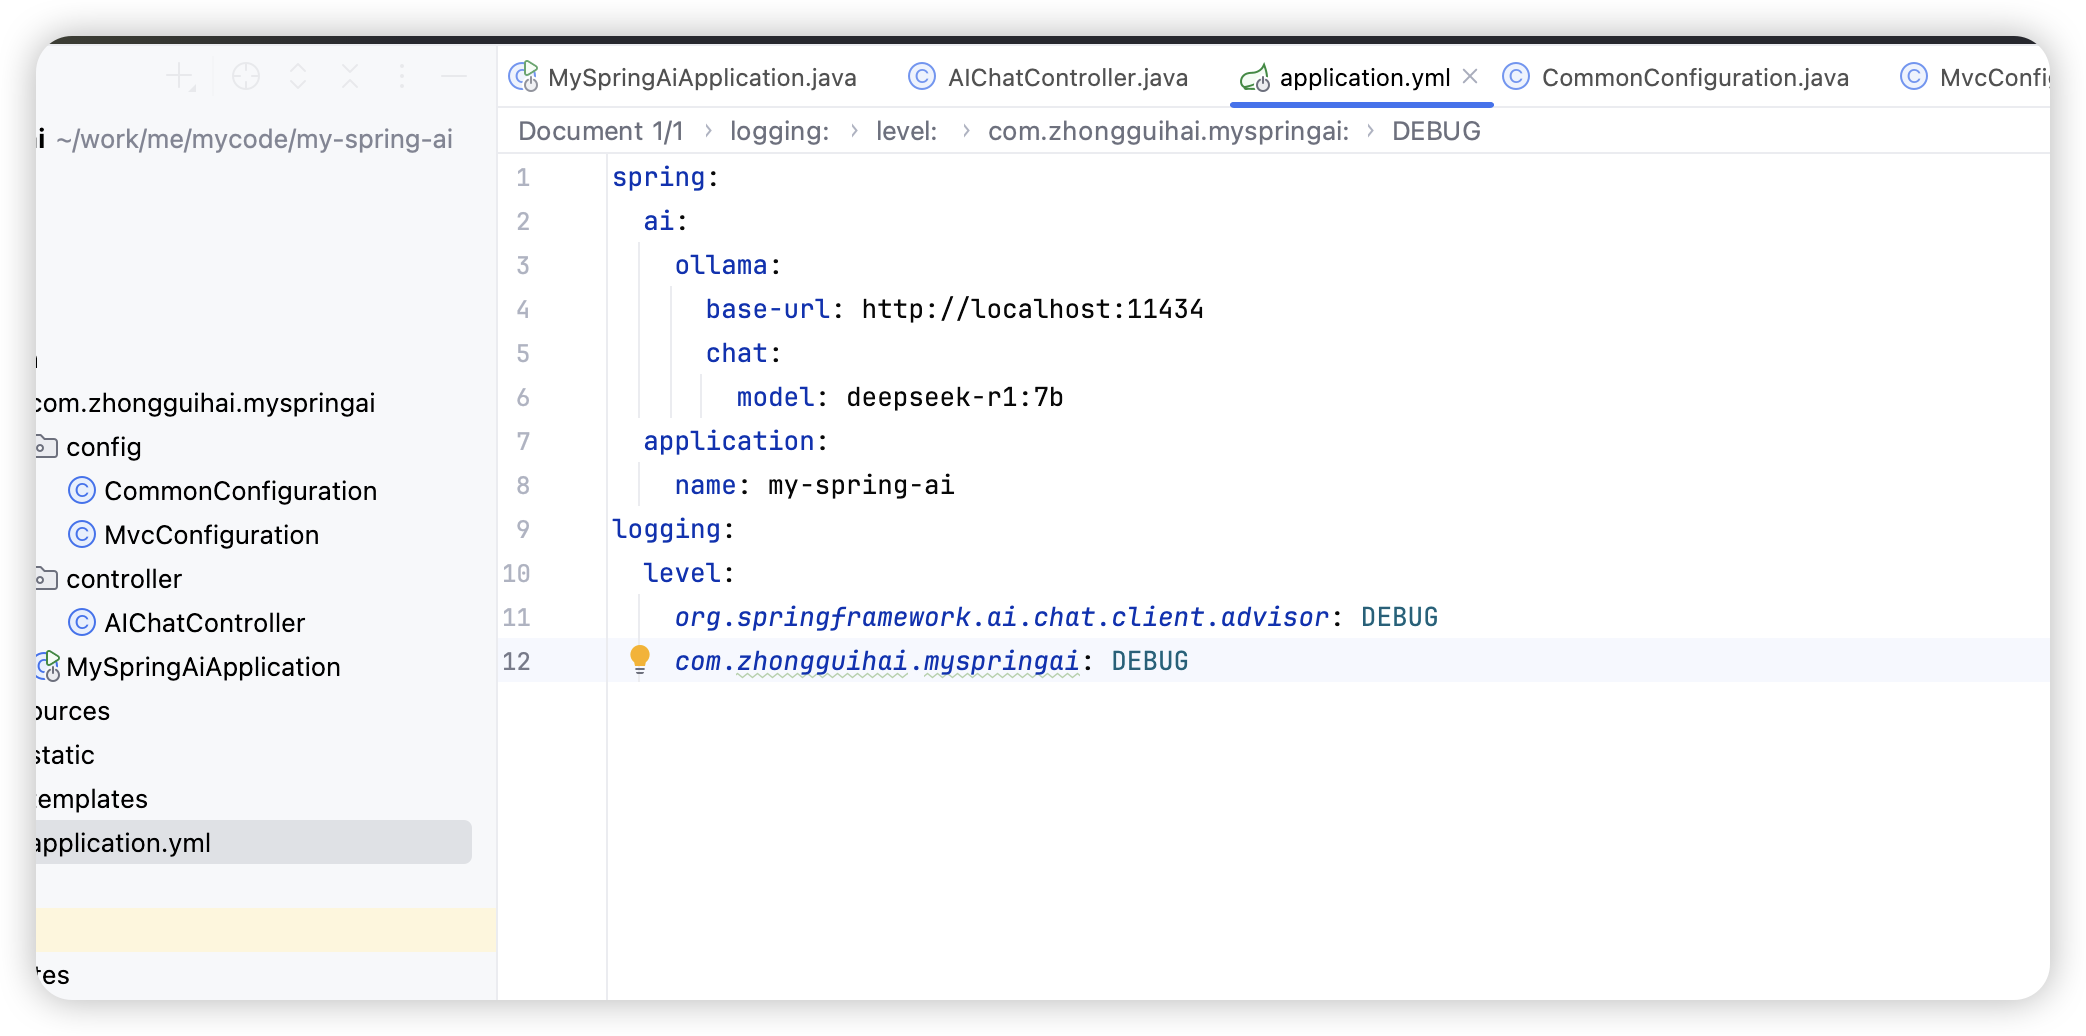
Task: Open the level: breadcrumb dropdown
Action: coord(907,130)
